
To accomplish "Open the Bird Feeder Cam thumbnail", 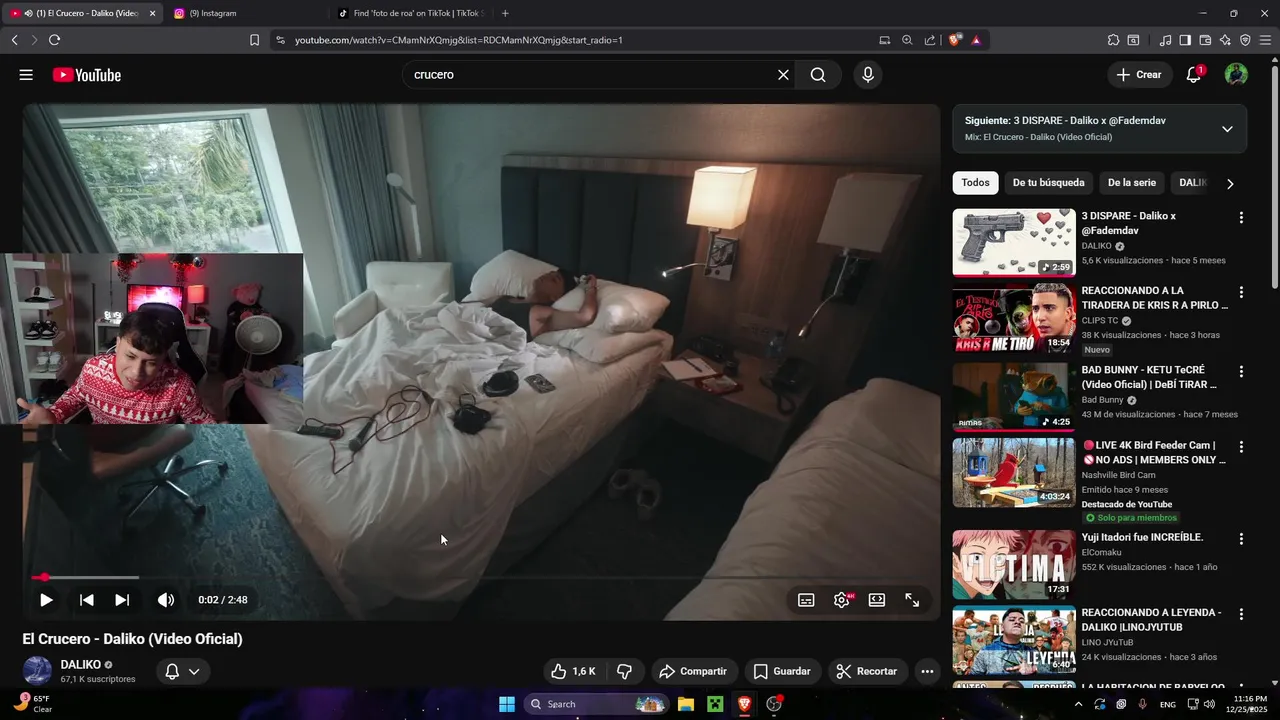I will coord(1014,472).
